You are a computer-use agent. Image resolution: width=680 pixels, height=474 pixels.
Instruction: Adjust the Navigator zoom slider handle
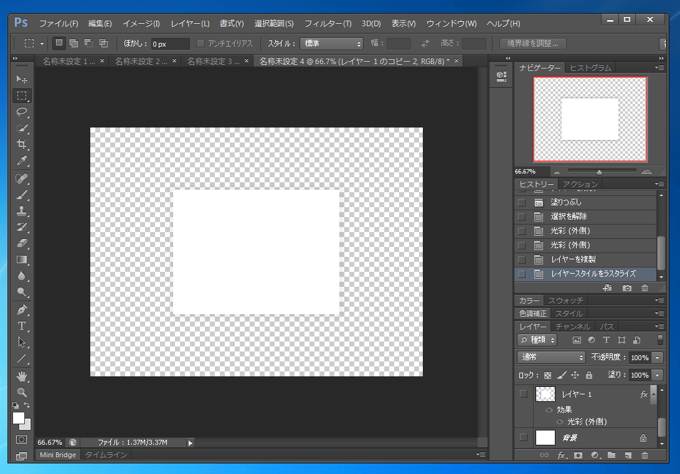pos(599,172)
